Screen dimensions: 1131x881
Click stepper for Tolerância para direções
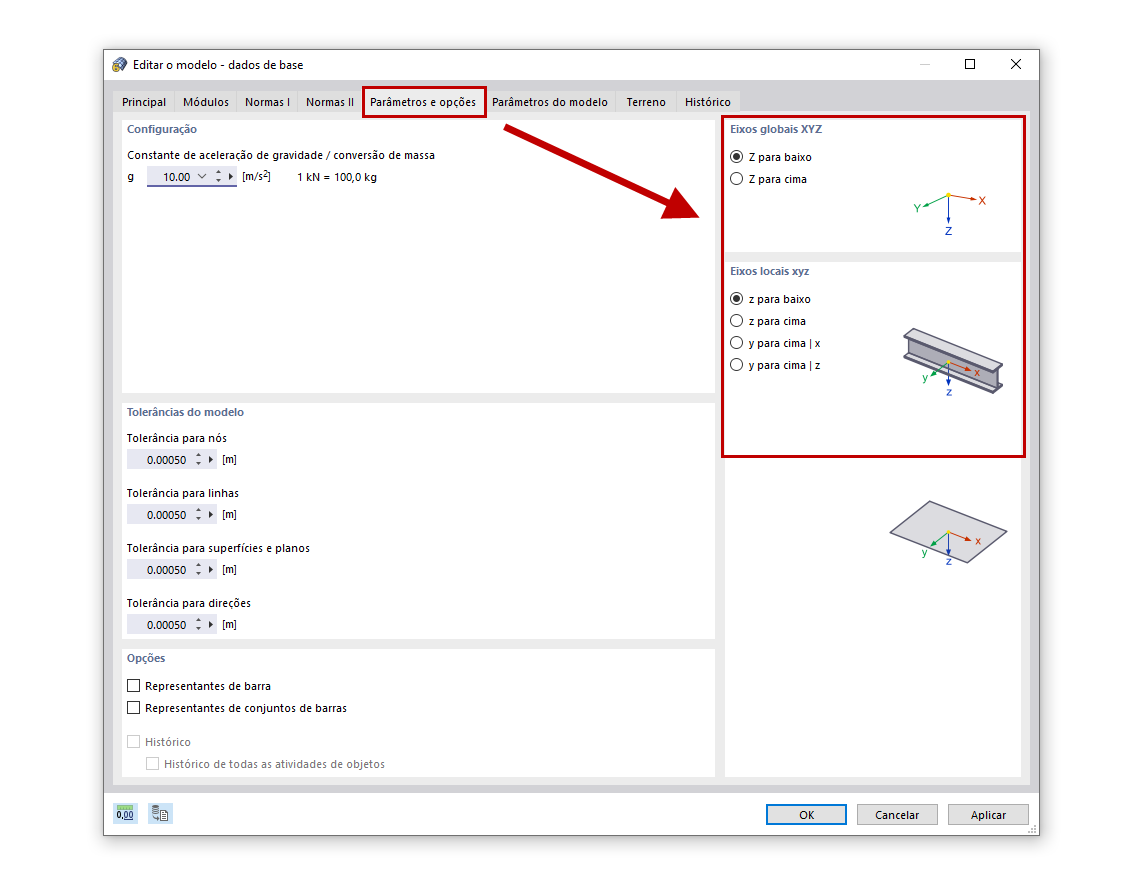pyautogui.click(x=198, y=625)
